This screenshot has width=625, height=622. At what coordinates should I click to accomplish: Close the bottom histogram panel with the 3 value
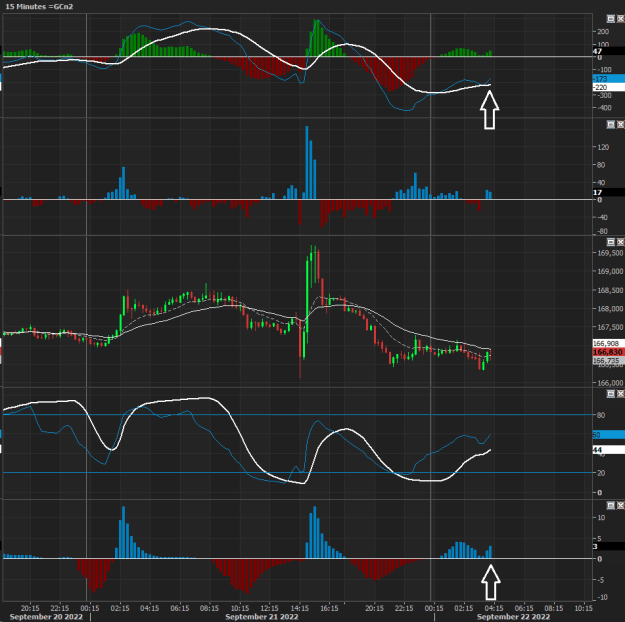pos(621,506)
